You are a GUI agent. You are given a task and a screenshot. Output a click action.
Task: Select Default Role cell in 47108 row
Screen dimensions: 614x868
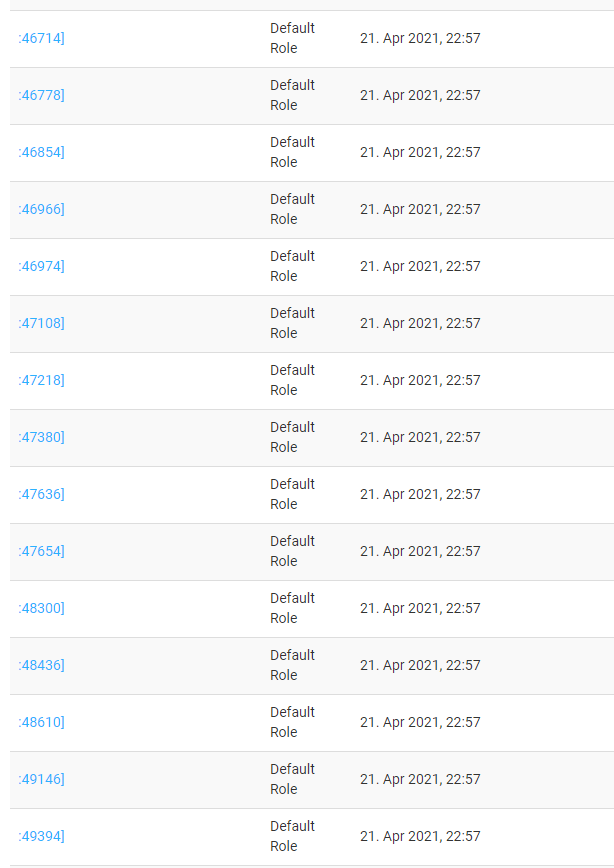pos(292,323)
